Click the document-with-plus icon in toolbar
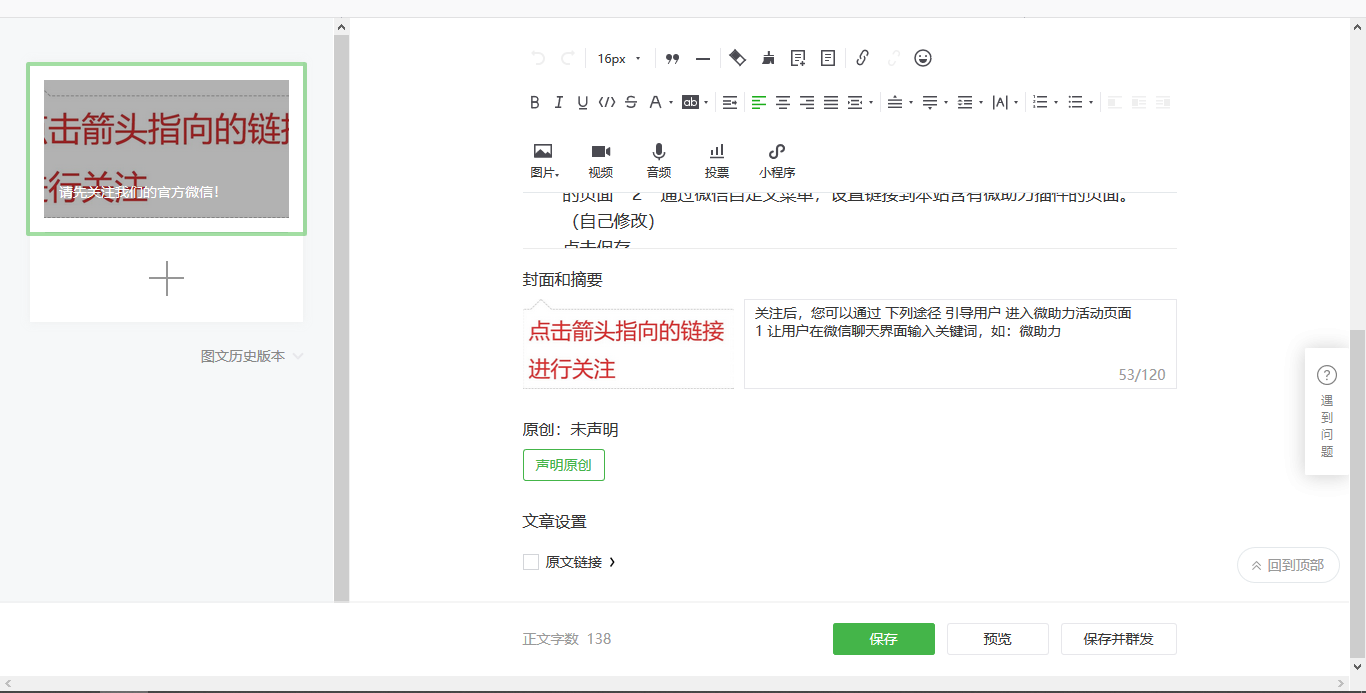Viewport: 1366px width, 693px height. pos(798,58)
